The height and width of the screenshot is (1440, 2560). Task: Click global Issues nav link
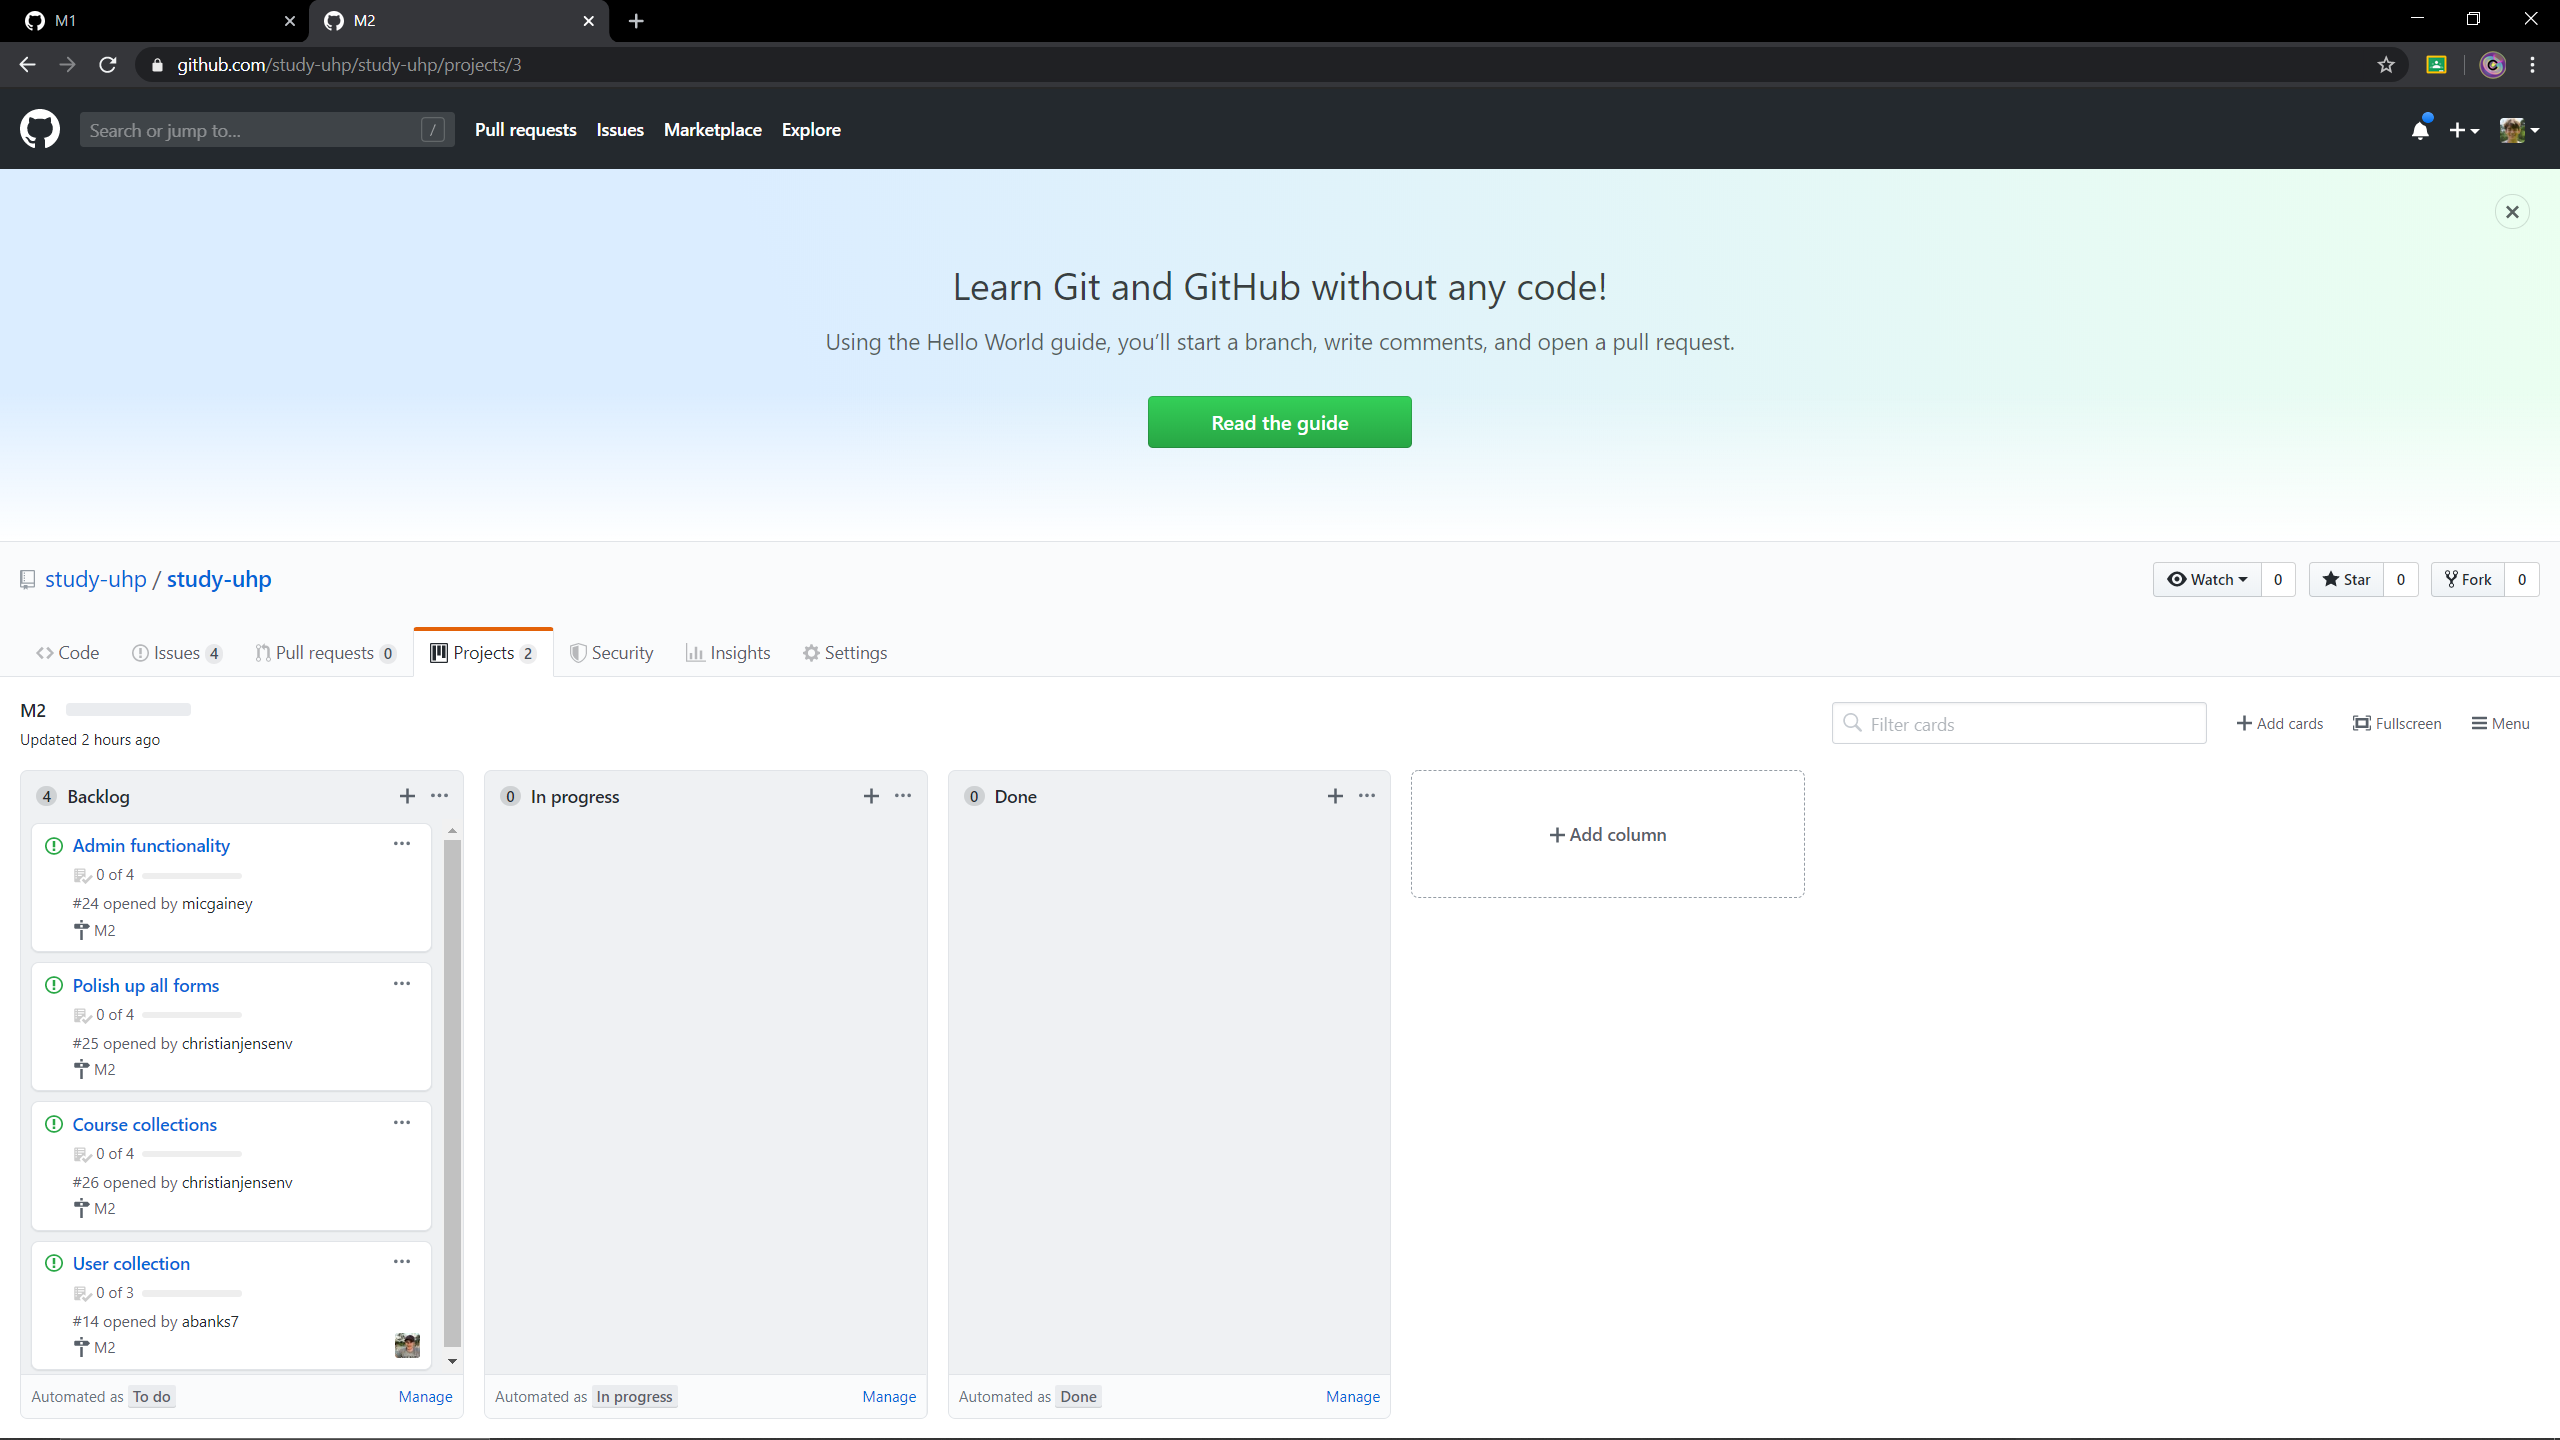pos(620,130)
